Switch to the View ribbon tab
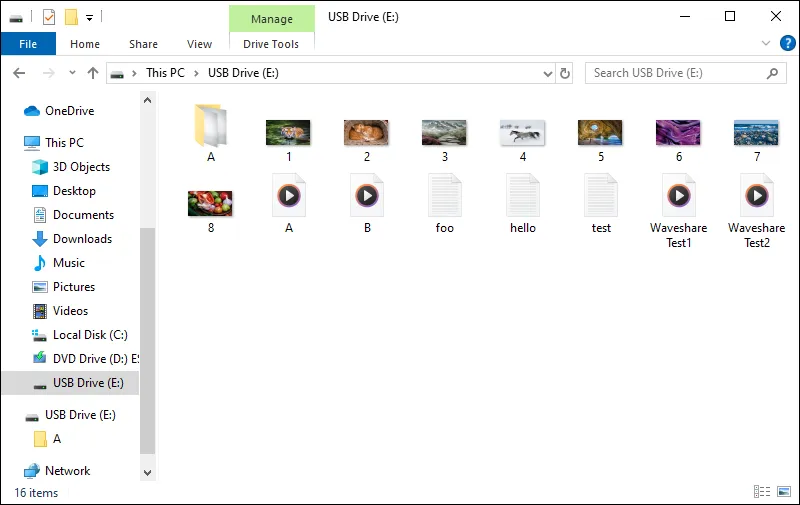The image size is (800, 505). (199, 44)
